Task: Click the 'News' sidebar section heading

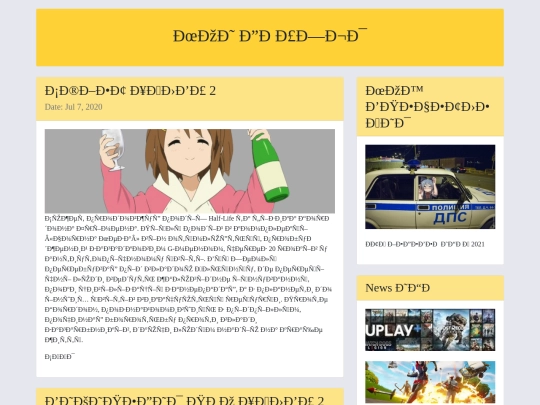Action: pyautogui.click(x=397, y=288)
